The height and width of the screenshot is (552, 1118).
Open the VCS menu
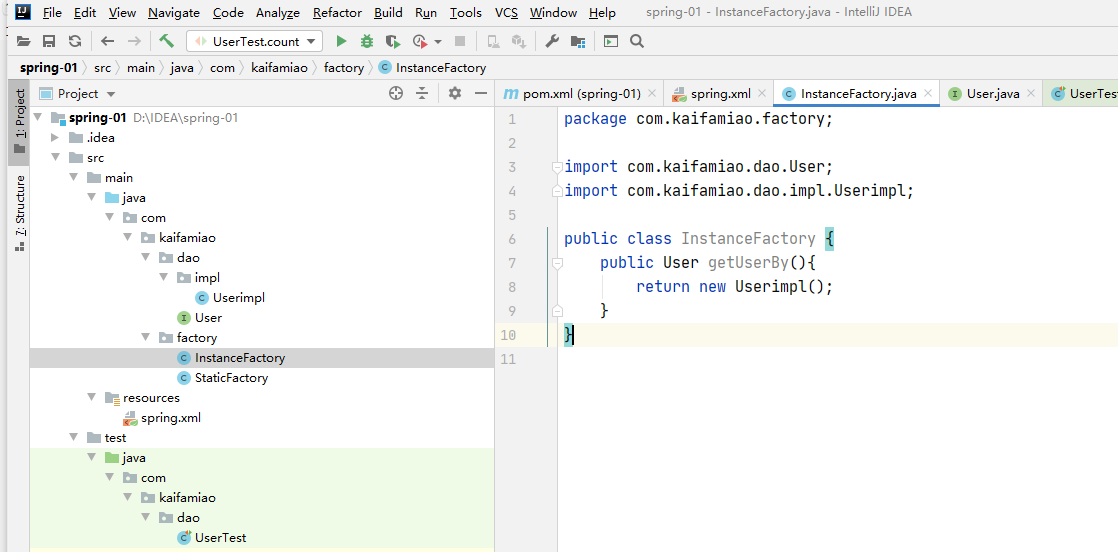[x=506, y=13]
